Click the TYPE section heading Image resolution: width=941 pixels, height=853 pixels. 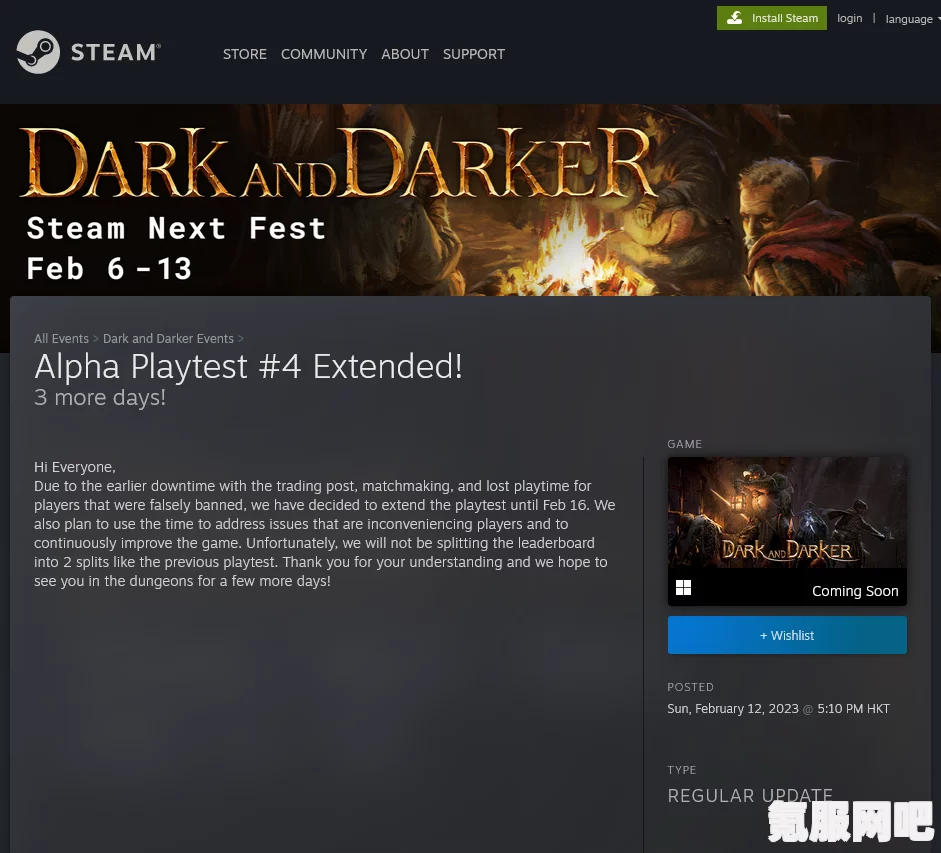coord(682,770)
